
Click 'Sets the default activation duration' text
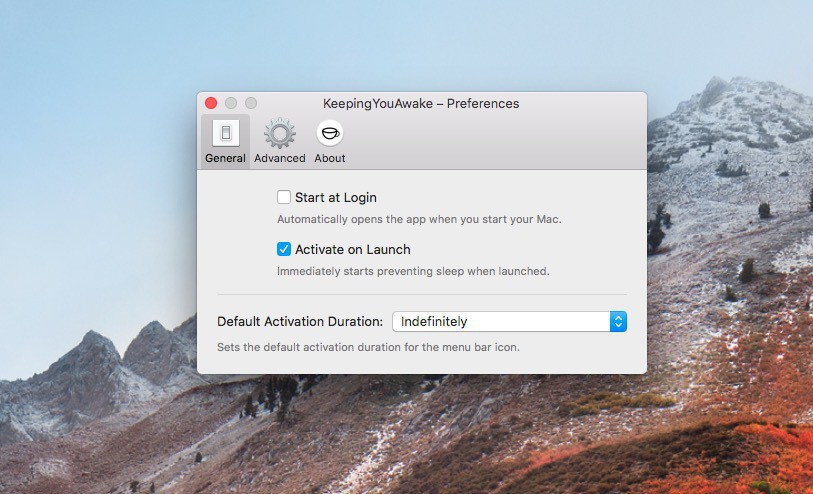click(x=368, y=347)
